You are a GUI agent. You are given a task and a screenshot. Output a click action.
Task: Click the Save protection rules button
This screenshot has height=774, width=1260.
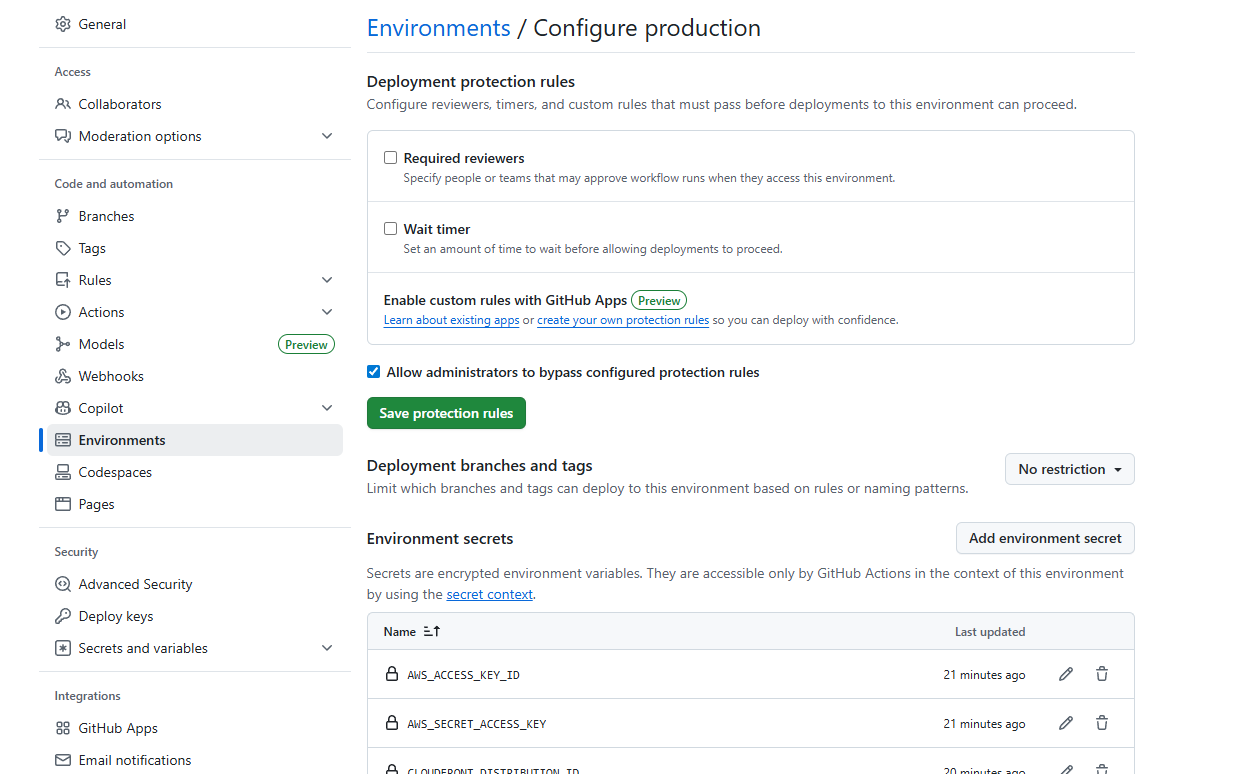coord(446,413)
